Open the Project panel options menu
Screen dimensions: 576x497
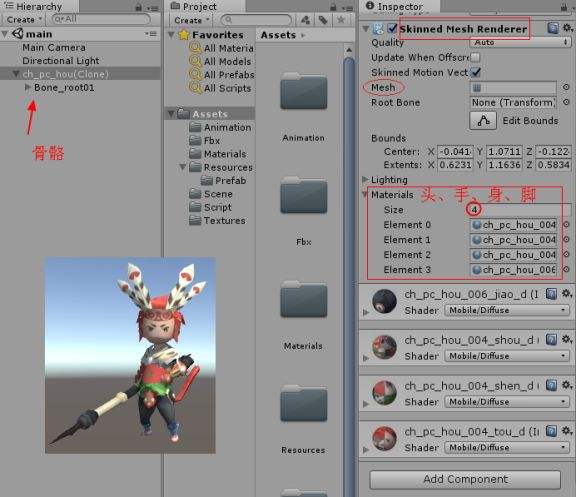click(x=347, y=8)
